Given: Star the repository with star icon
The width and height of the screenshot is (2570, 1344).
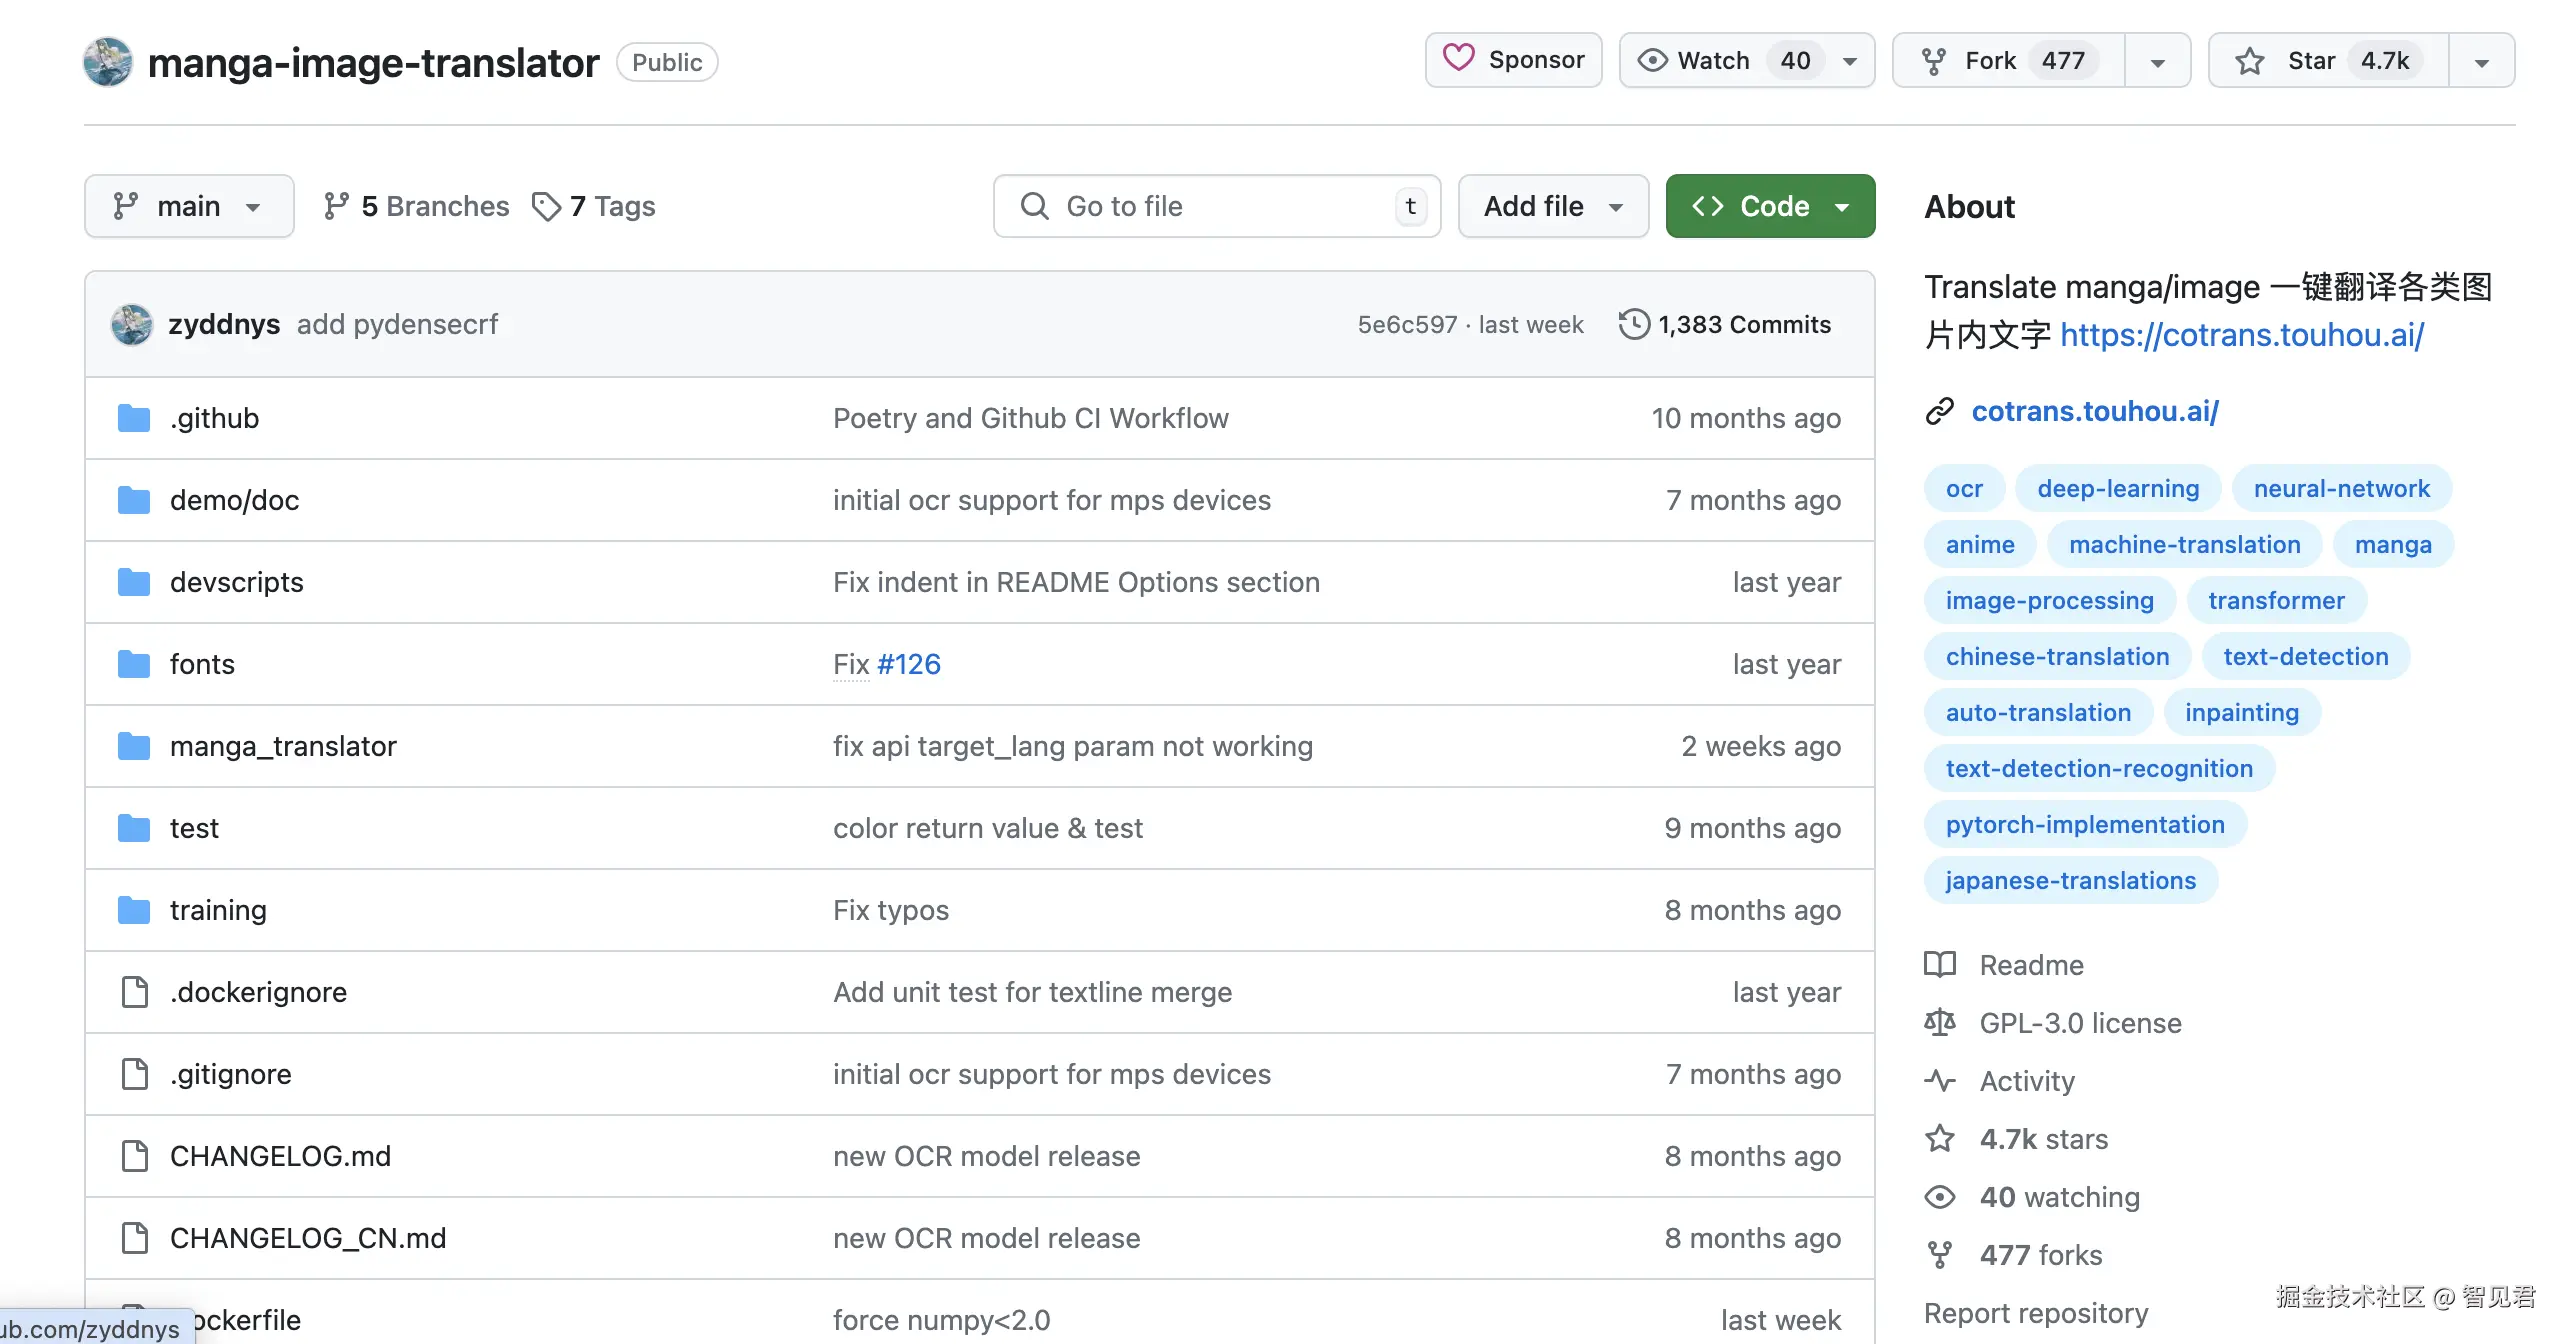Looking at the screenshot, I should point(2250,61).
